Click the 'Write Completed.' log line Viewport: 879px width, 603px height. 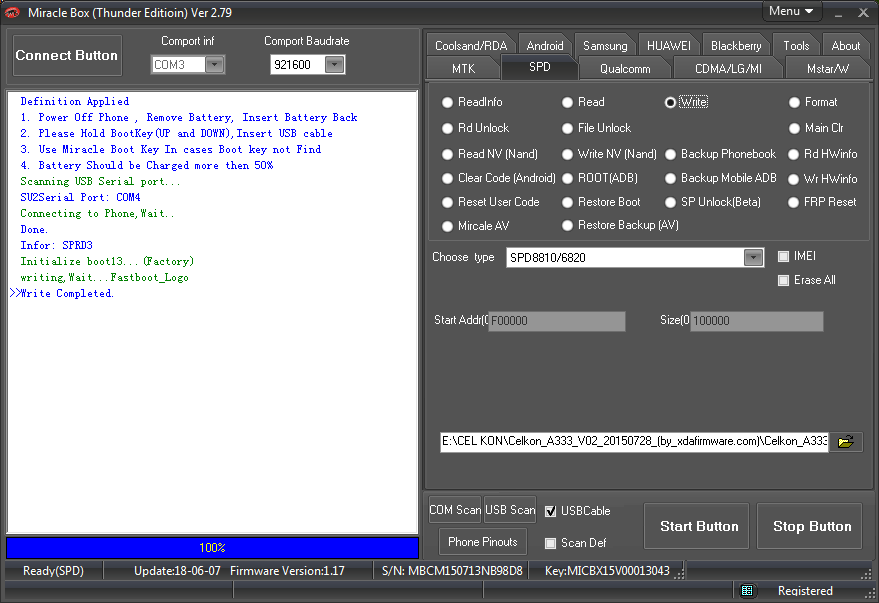pos(67,294)
